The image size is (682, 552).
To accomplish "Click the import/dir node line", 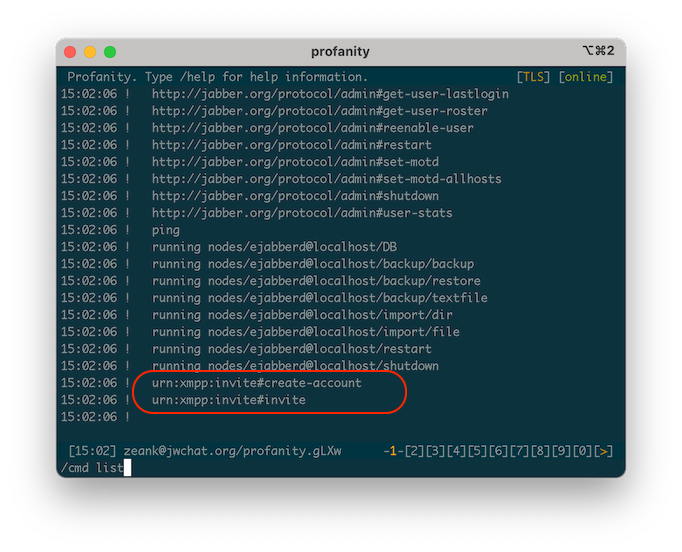I will pyautogui.click(x=302, y=315).
